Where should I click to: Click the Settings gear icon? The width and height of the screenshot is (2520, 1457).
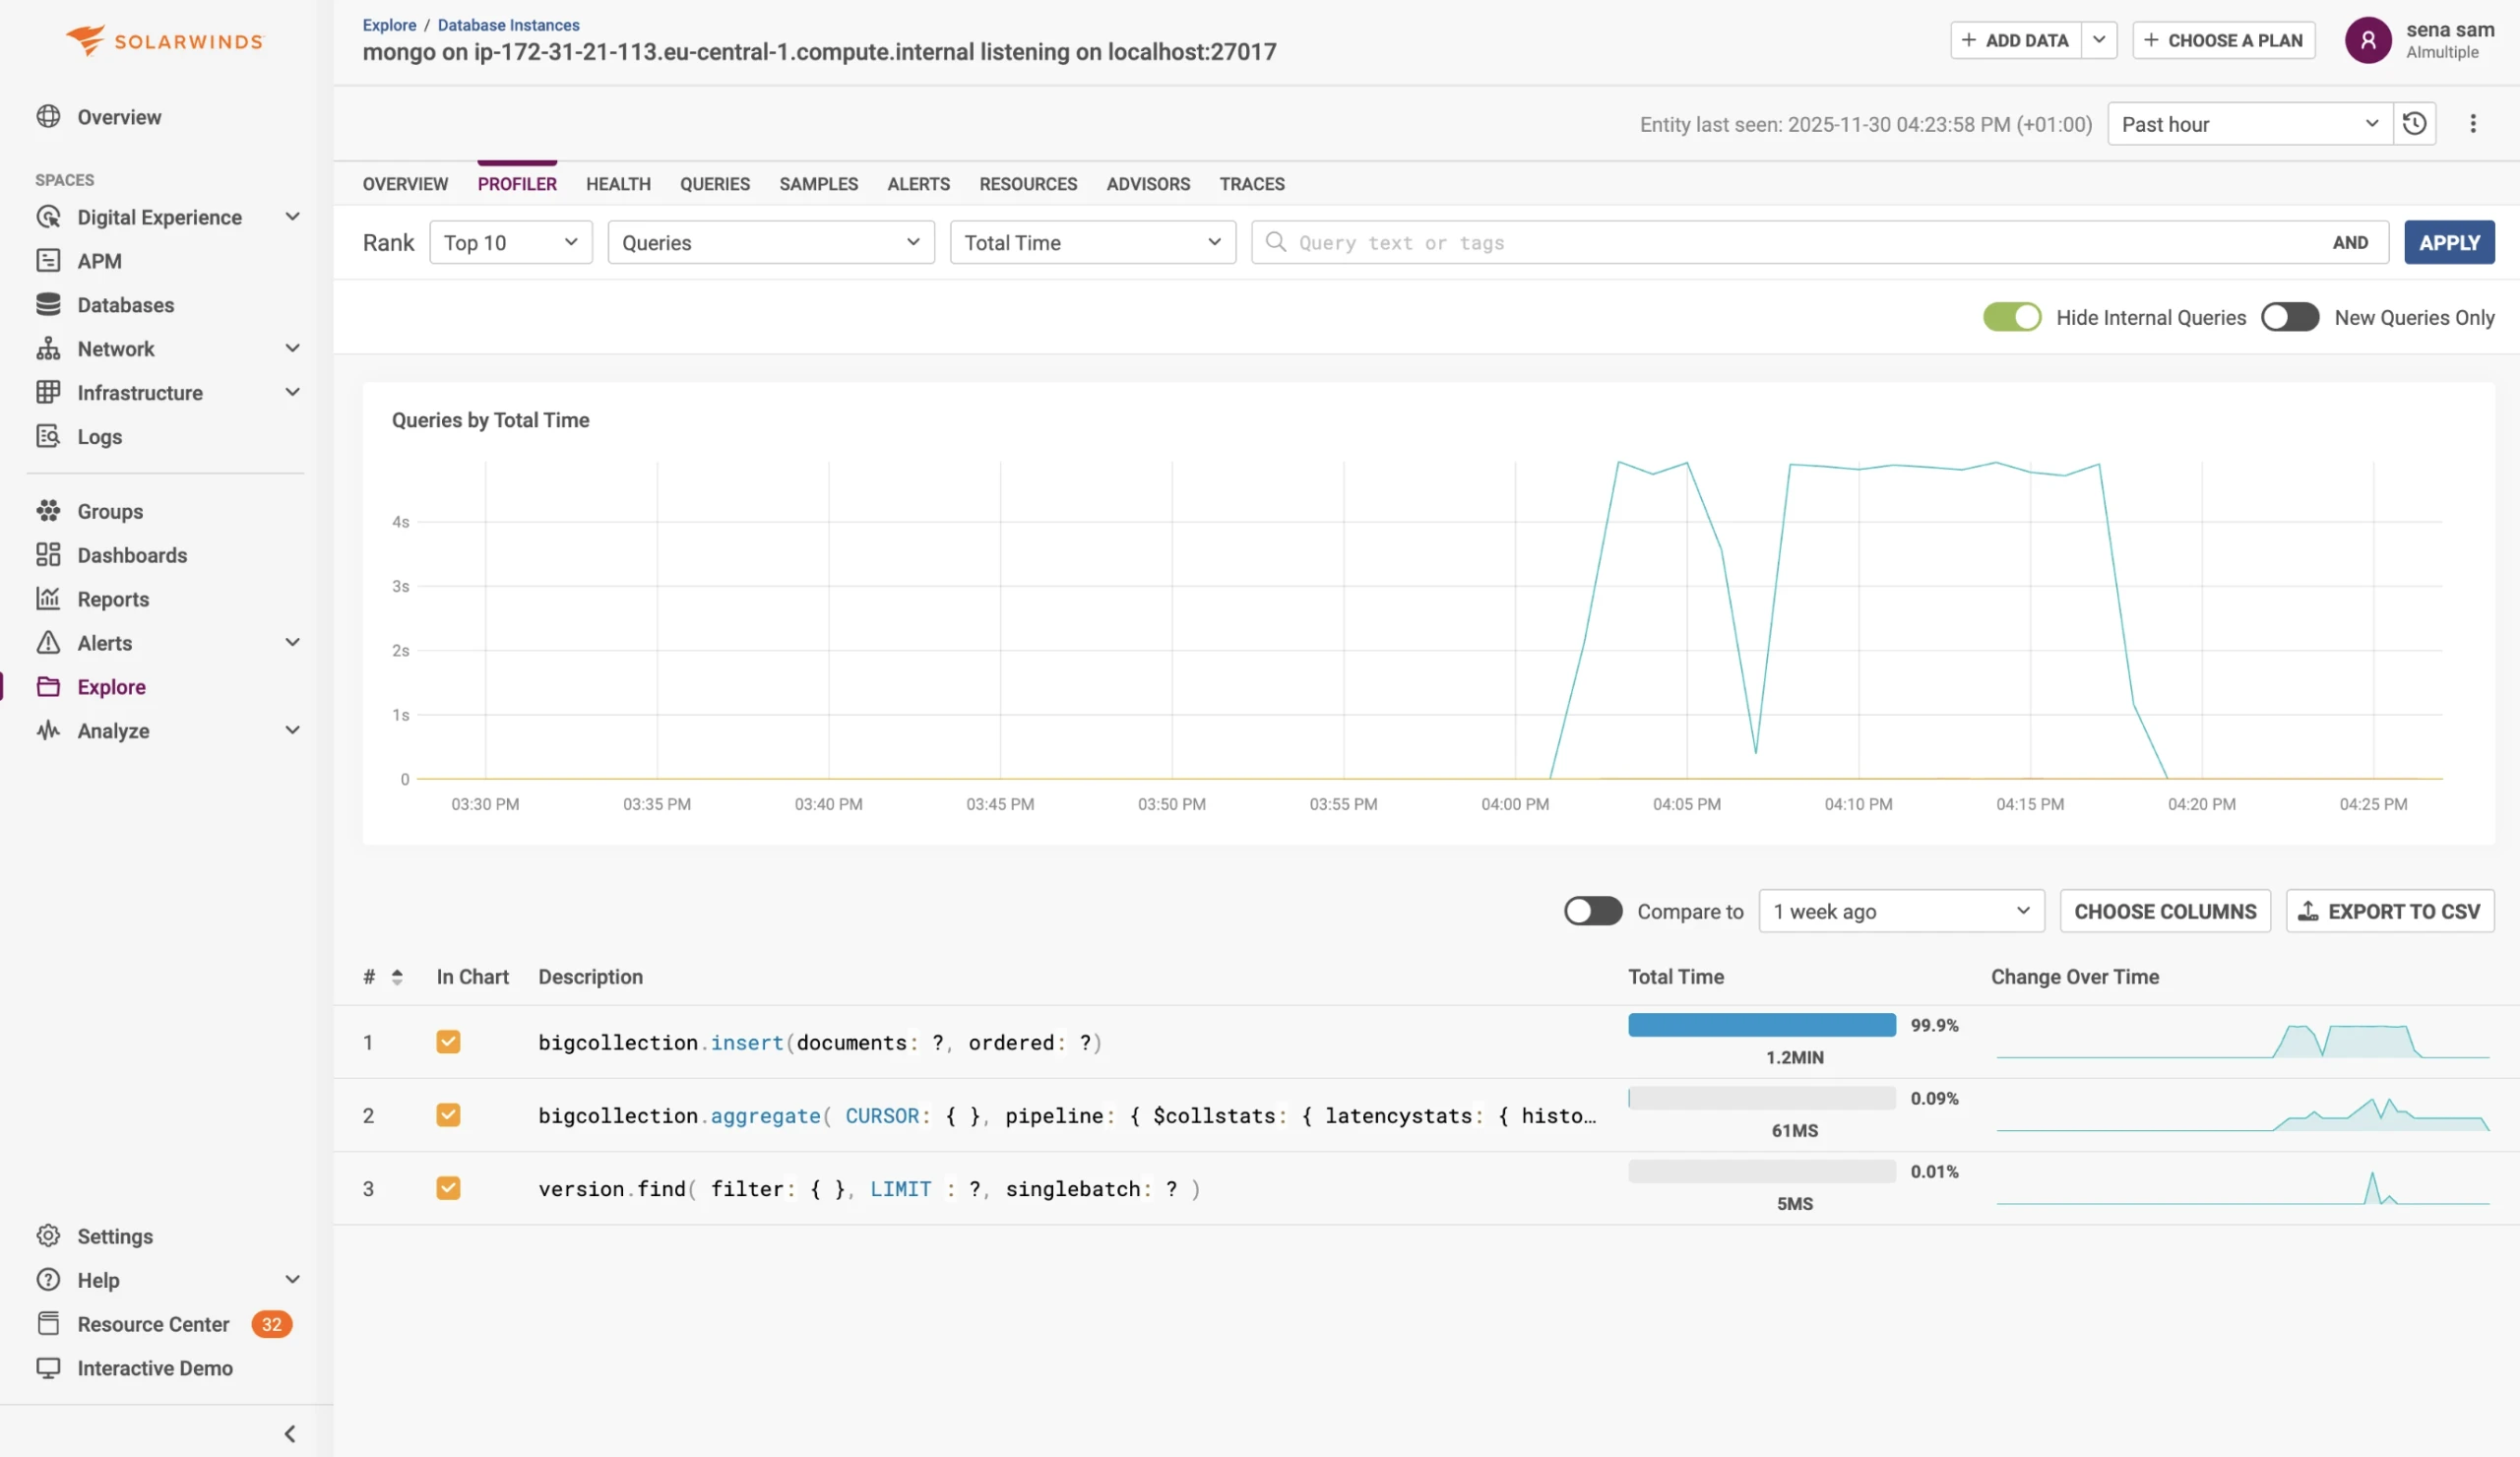[x=48, y=1236]
